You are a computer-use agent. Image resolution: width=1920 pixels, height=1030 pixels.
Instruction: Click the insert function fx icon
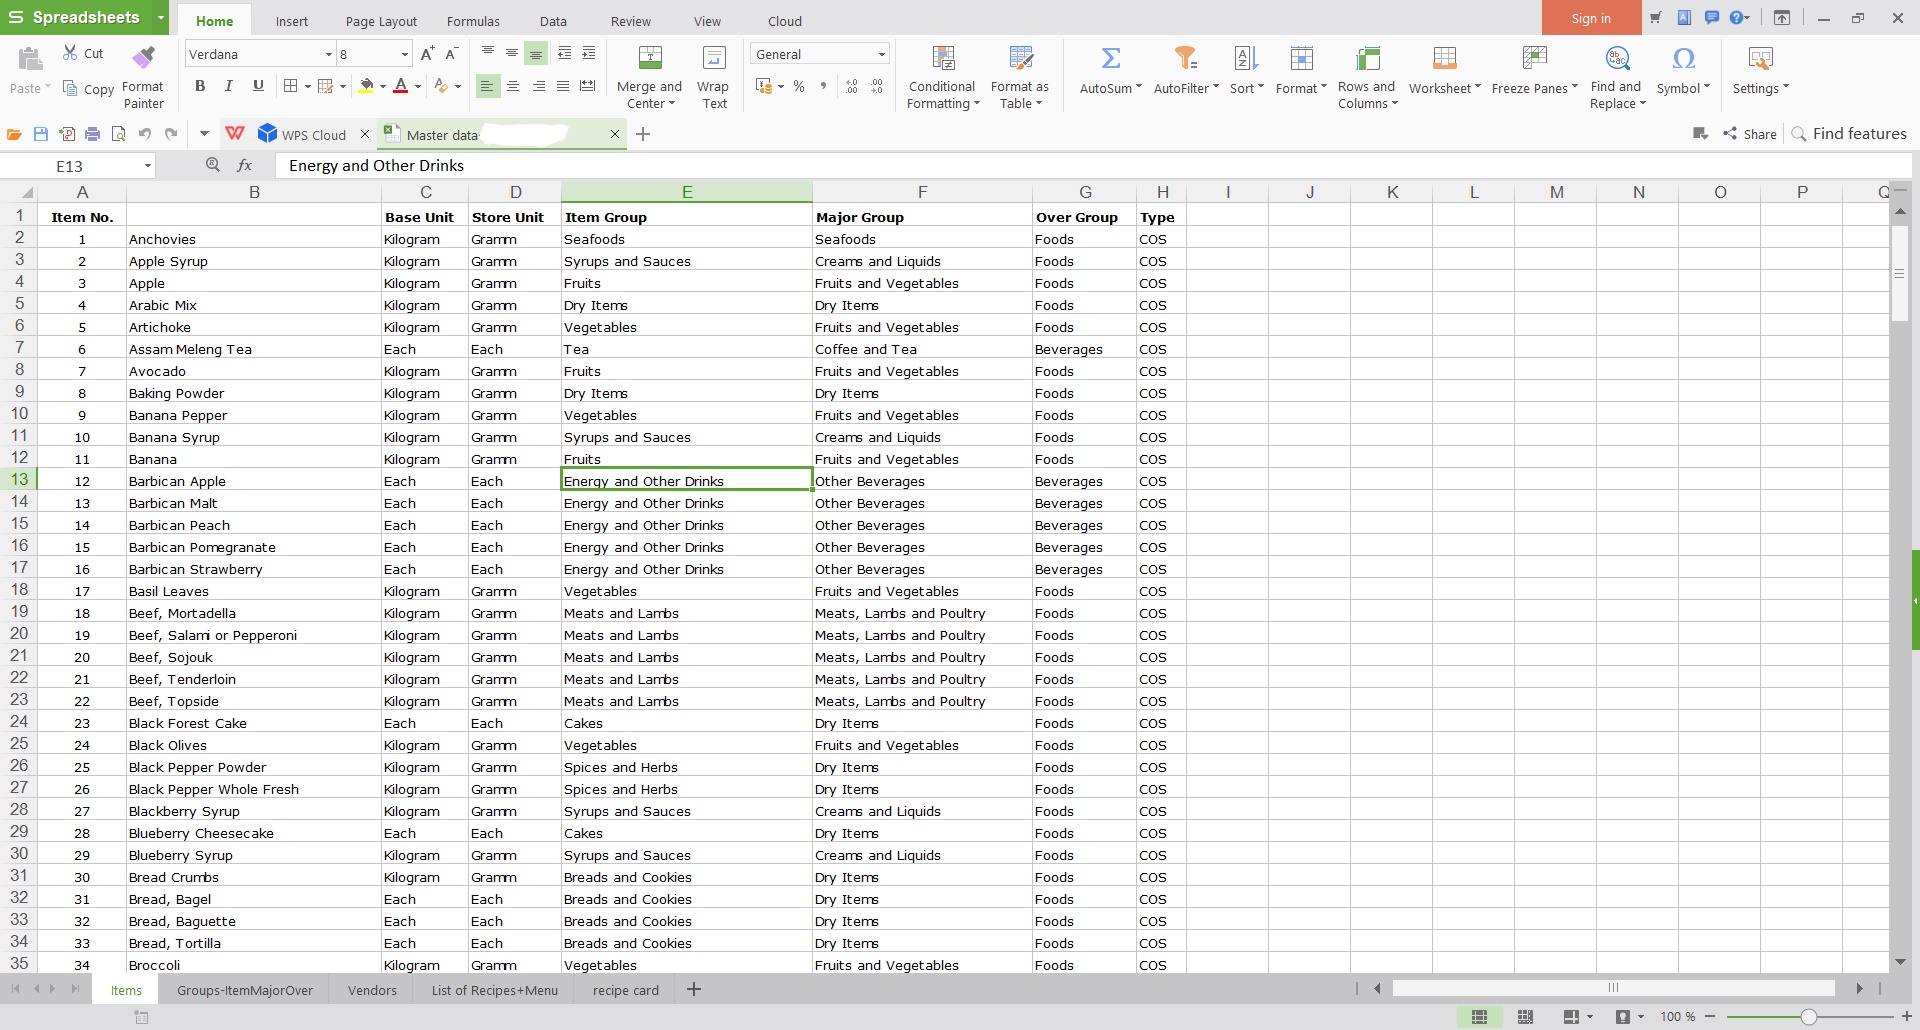pyautogui.click(x=244, y=165)
